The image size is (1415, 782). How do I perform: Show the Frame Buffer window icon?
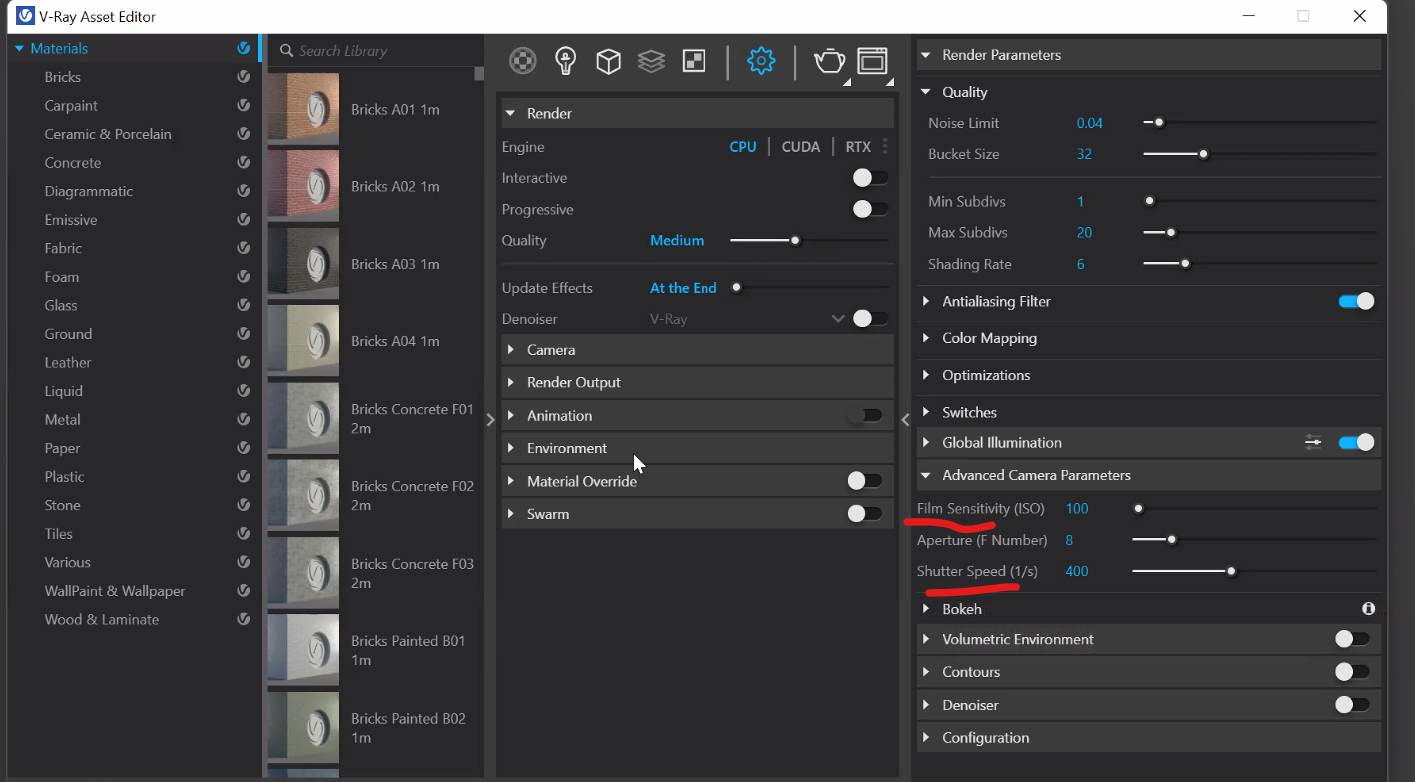(x=872, y=61)
